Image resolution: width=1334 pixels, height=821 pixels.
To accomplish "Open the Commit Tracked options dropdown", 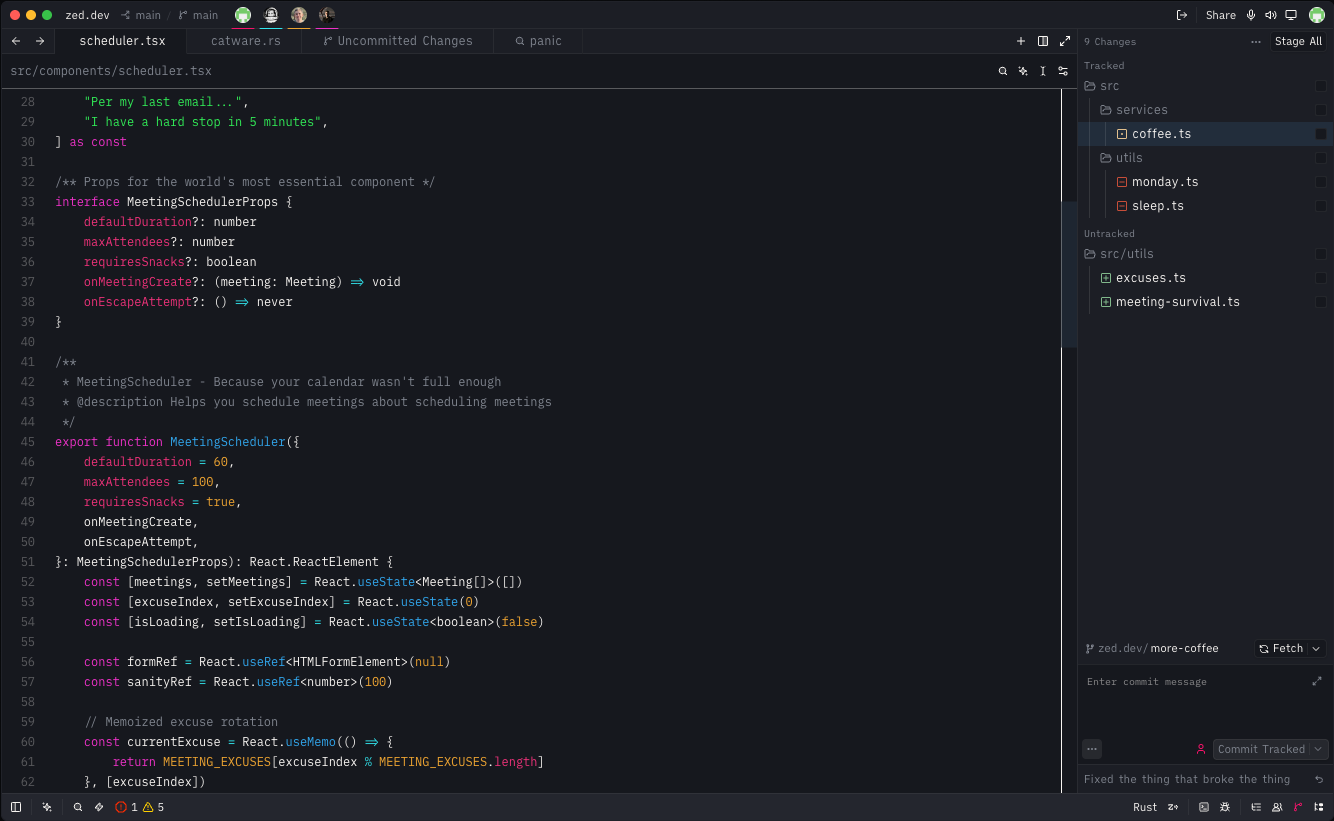I will coord(1319,749).
